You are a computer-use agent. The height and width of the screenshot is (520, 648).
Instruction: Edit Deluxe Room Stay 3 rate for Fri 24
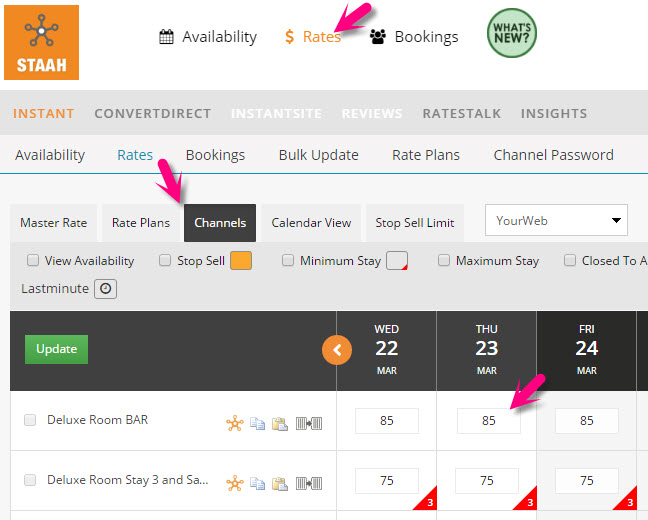click(x=586, y=481)
